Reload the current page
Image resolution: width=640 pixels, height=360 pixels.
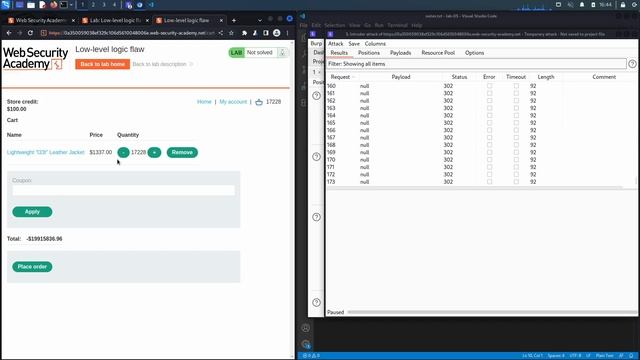(x=30, y=33)
